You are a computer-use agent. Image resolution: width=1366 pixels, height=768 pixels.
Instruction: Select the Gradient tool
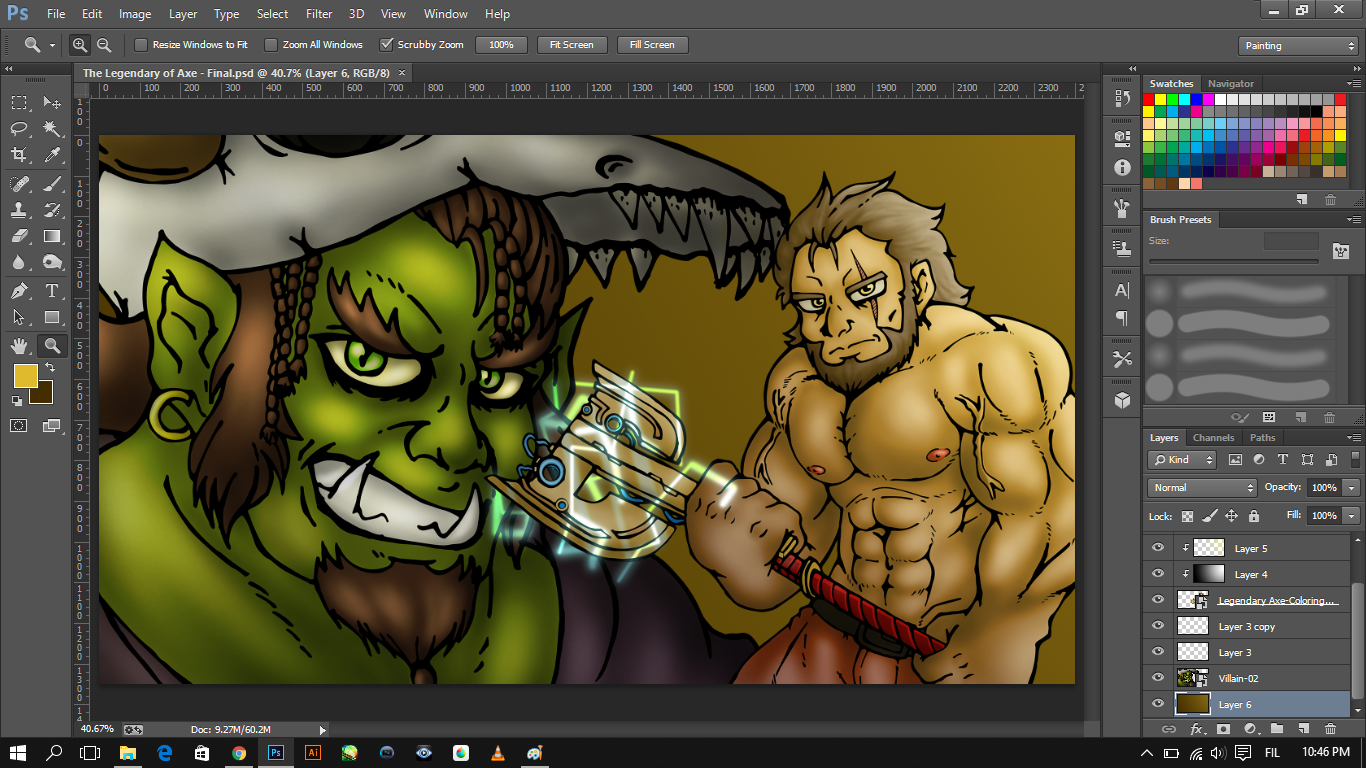tap(52, 236)
